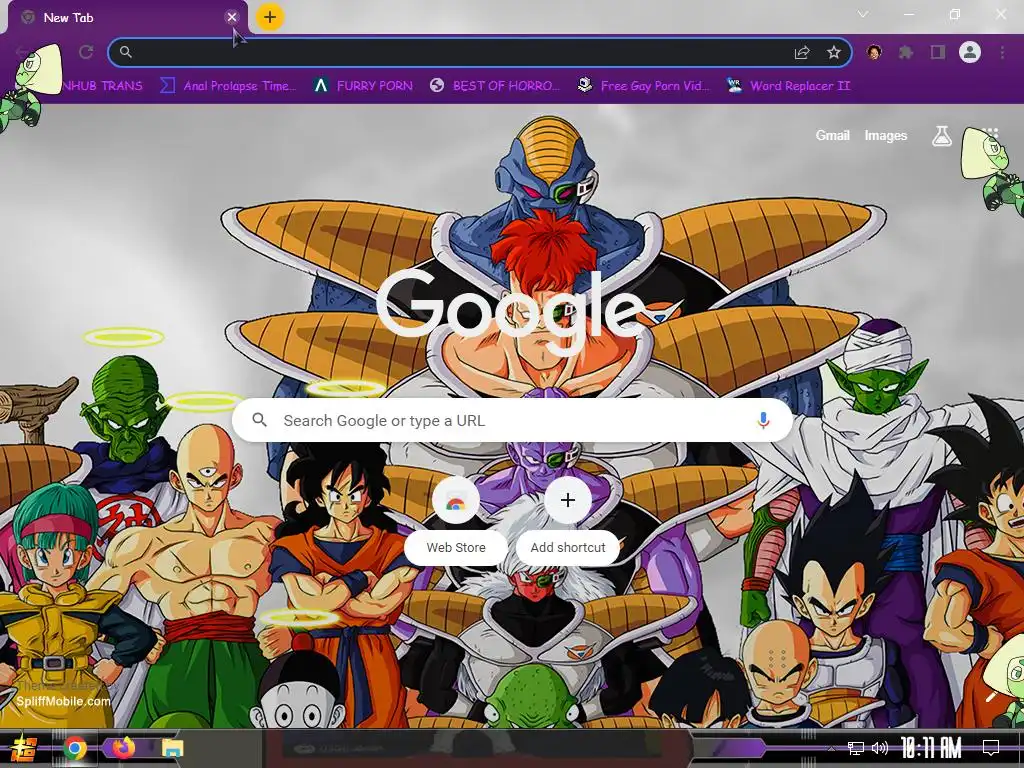Open the Search Labs flask icon

pyautogui.click(x=942, y=136)
